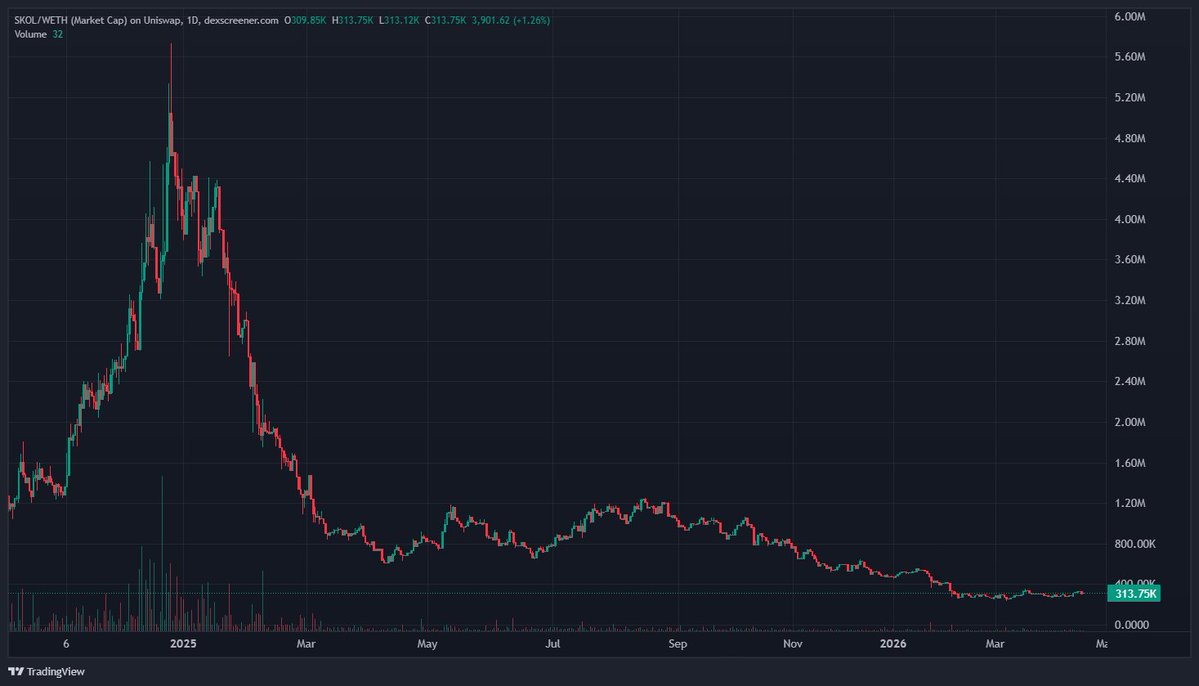Click the open value O309.85K
Image resolution: width=1199 pixels, height=686 pixels.
pos(306,21)
